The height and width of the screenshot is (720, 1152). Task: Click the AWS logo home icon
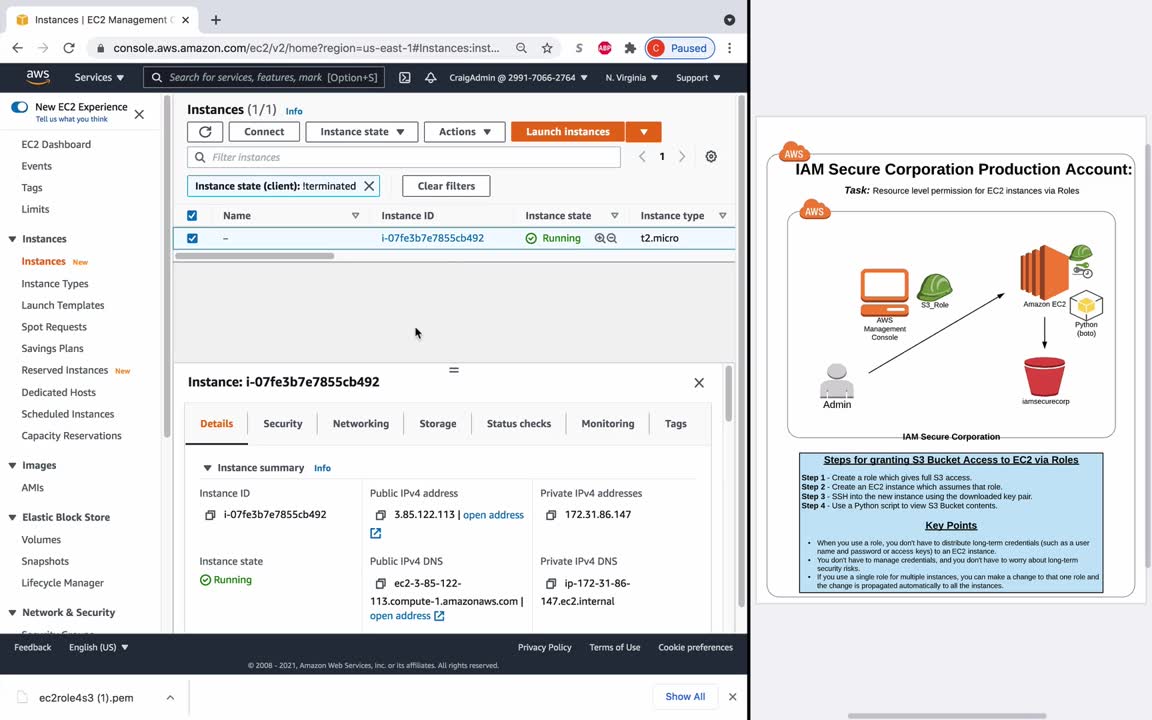point(37,77)
